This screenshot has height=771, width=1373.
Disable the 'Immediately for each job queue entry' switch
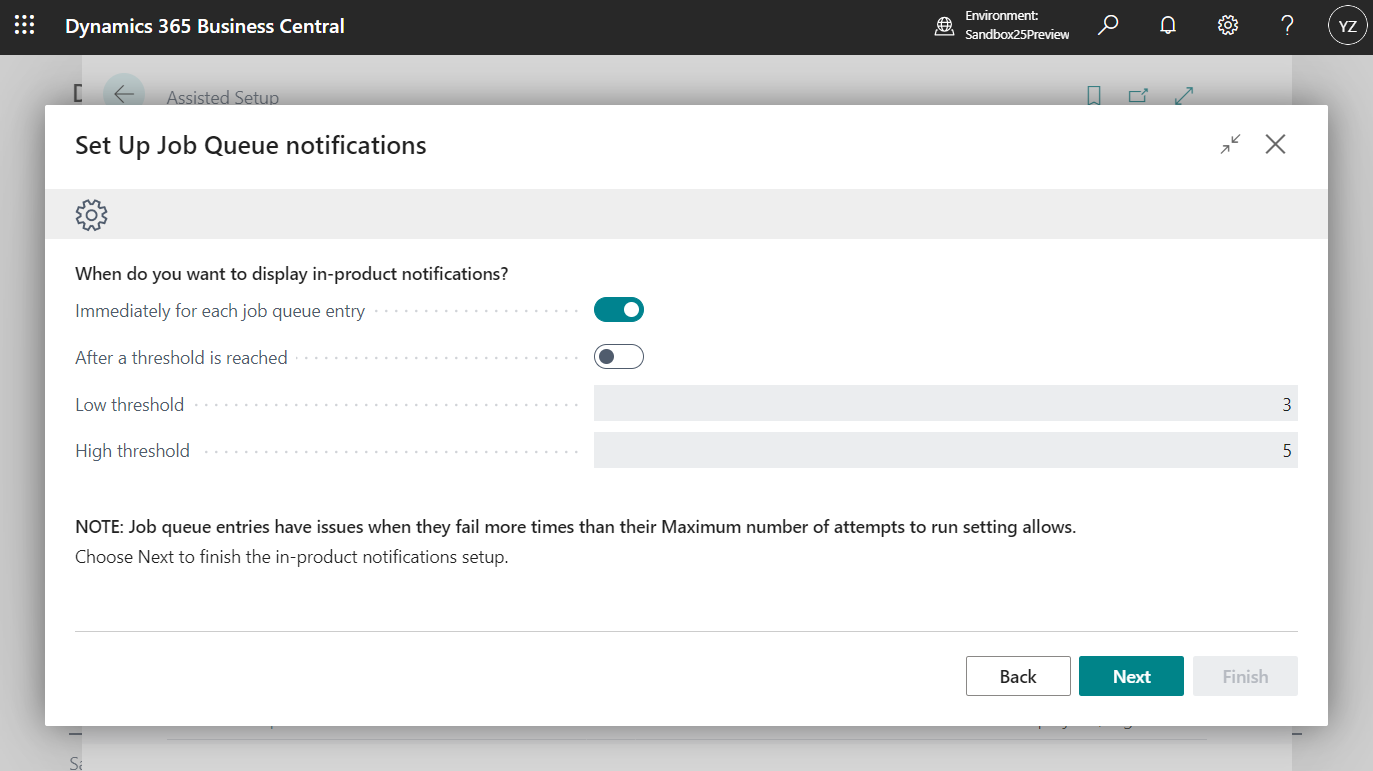coord(618,309)
